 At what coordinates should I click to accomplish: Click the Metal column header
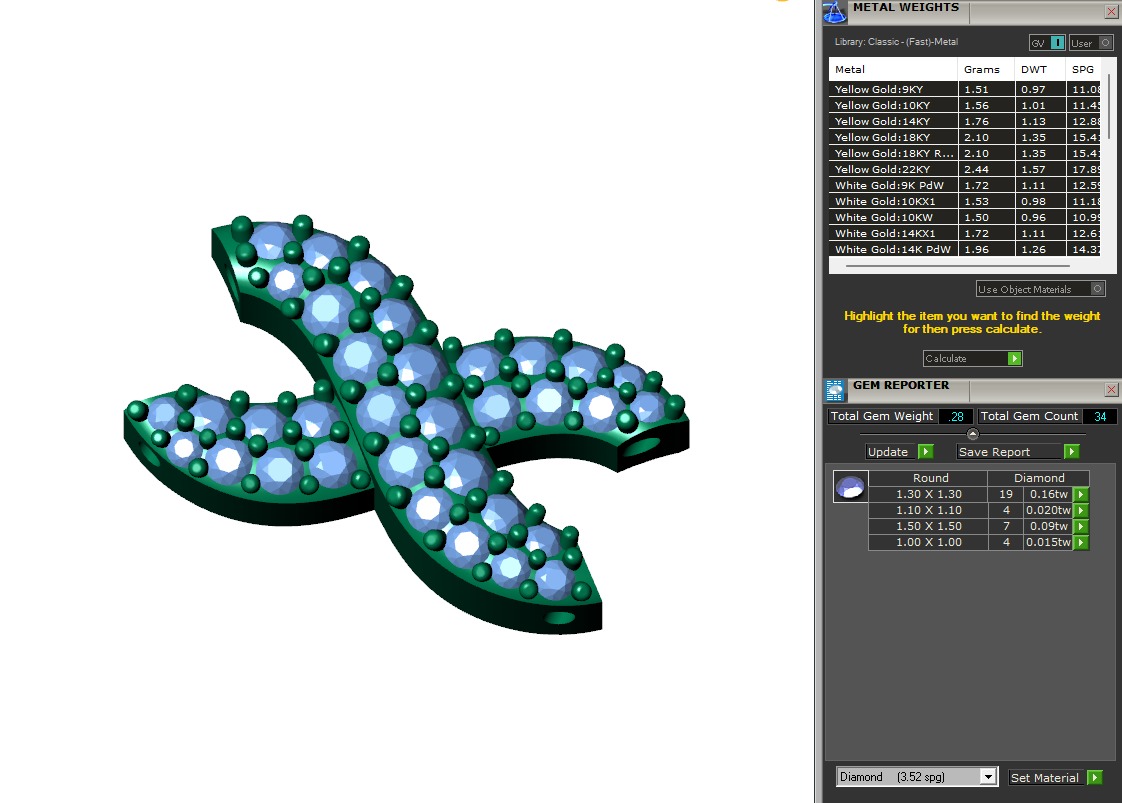pyautogui.click(x=893, y=69)
